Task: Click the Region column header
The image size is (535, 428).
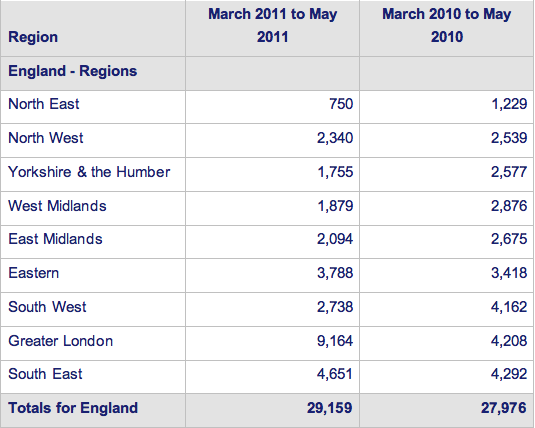Action: coord(33,37)
